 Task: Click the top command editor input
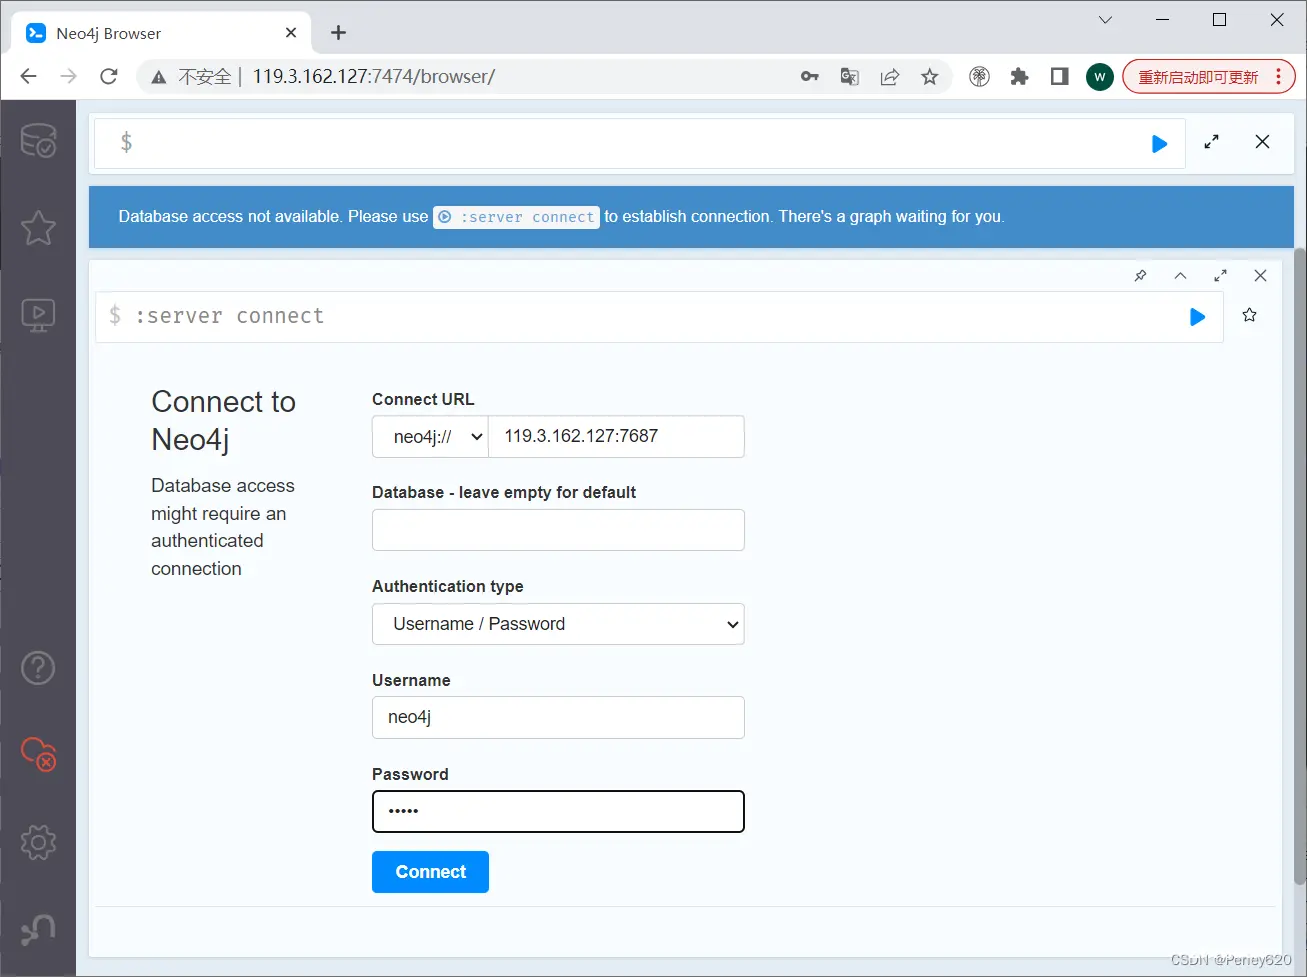(640, 143)
